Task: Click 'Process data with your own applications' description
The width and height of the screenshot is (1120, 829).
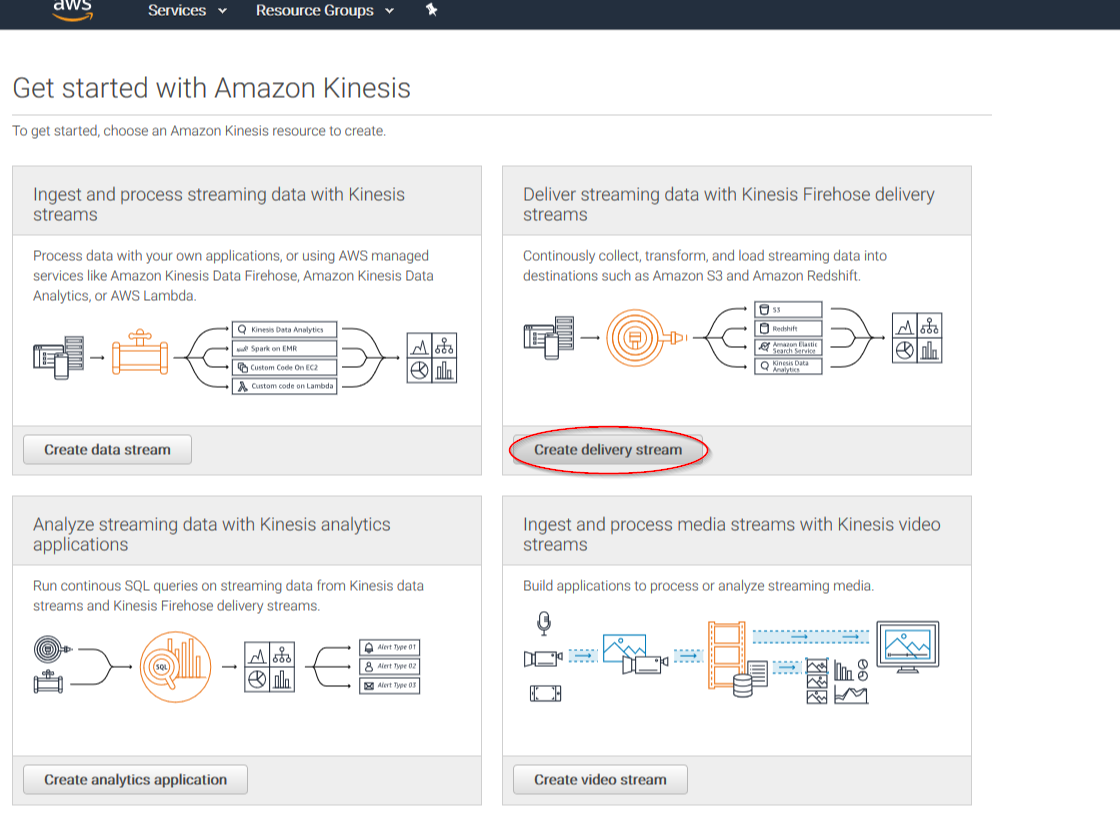Action: pos(233,276)
